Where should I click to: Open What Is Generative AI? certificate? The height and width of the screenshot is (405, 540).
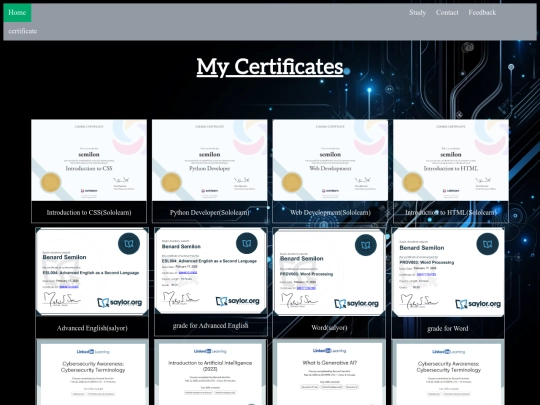pyautogui.click(x=330, y=373)
